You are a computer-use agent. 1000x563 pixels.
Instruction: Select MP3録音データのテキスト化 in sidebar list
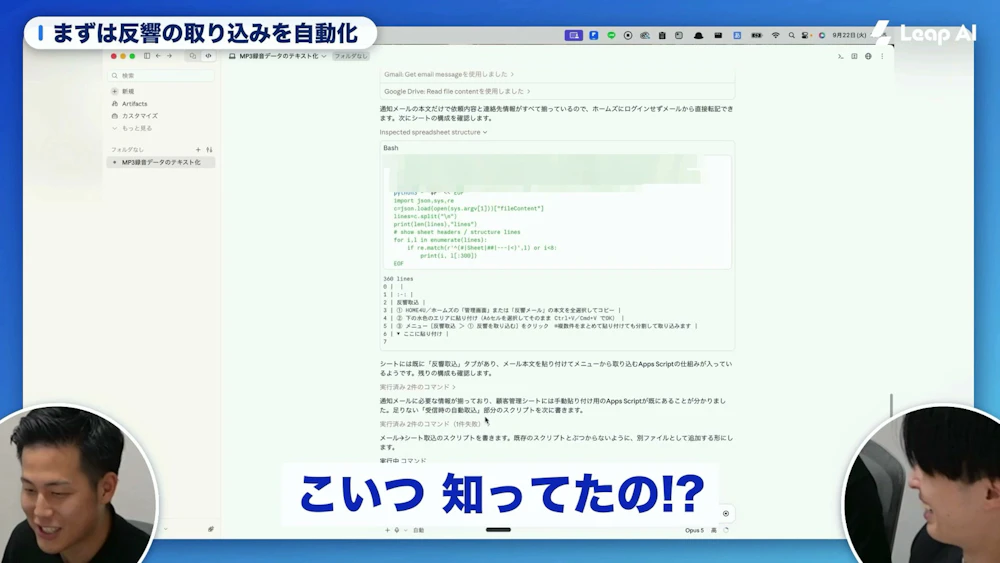161,163
